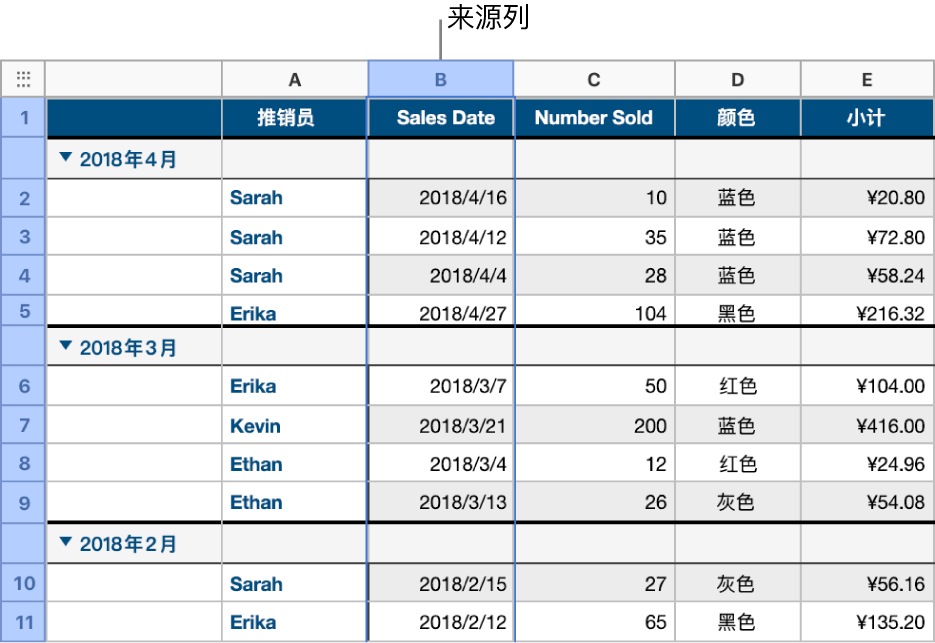Select row 1 by its row number
Screen dimensions: 935x643
tap(23, 117)
